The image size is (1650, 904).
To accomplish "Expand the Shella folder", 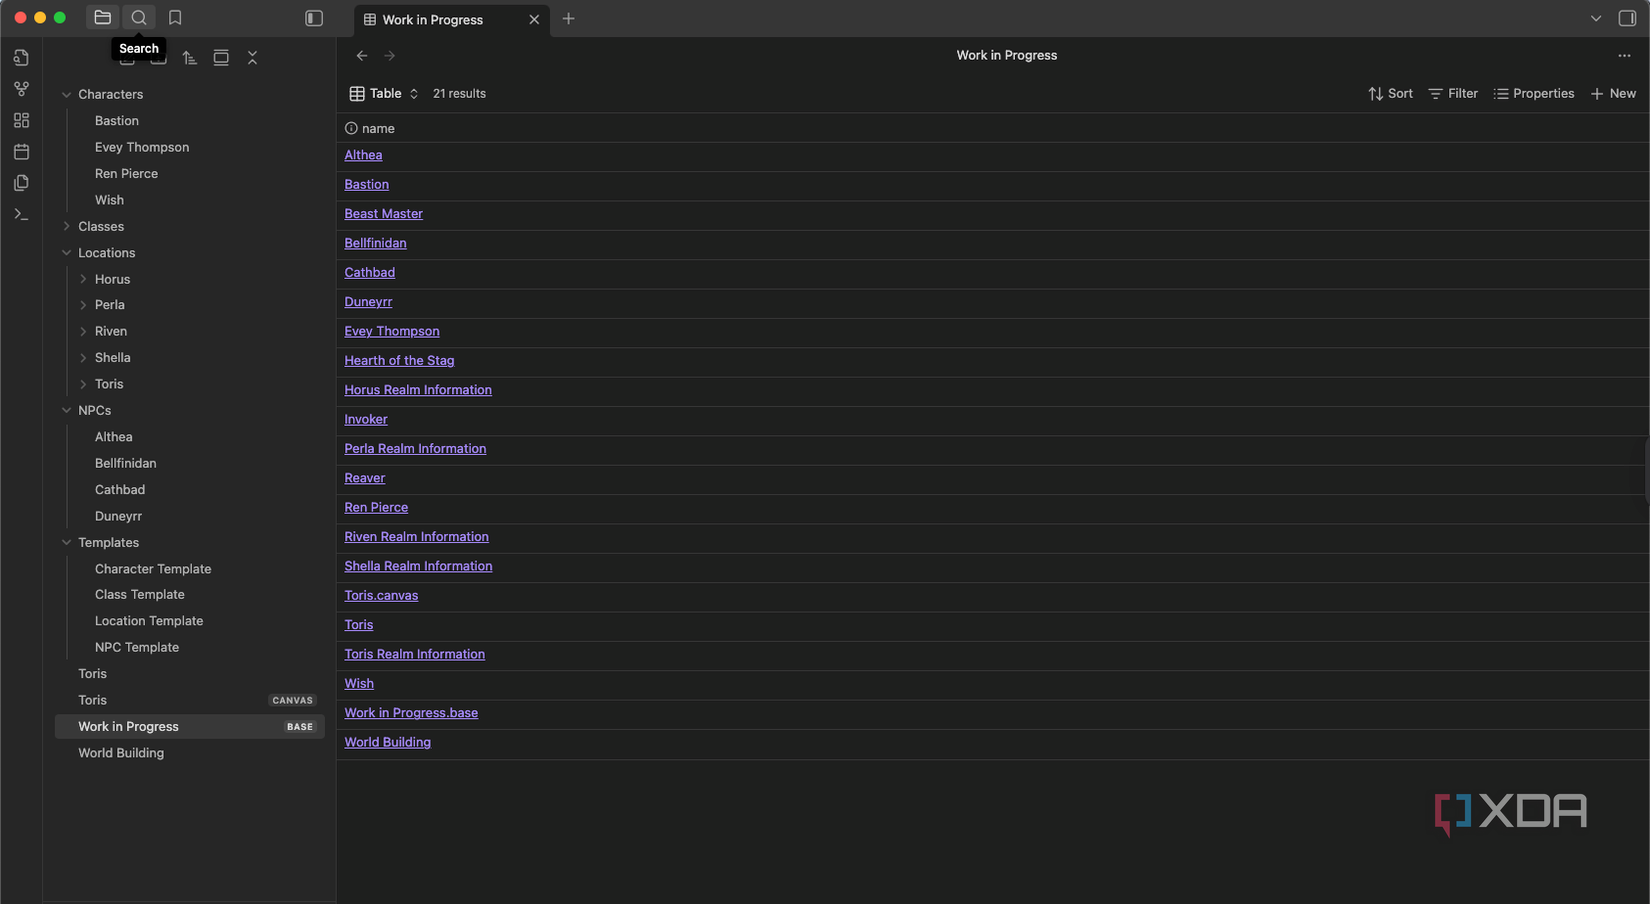I will coord(83,358).
